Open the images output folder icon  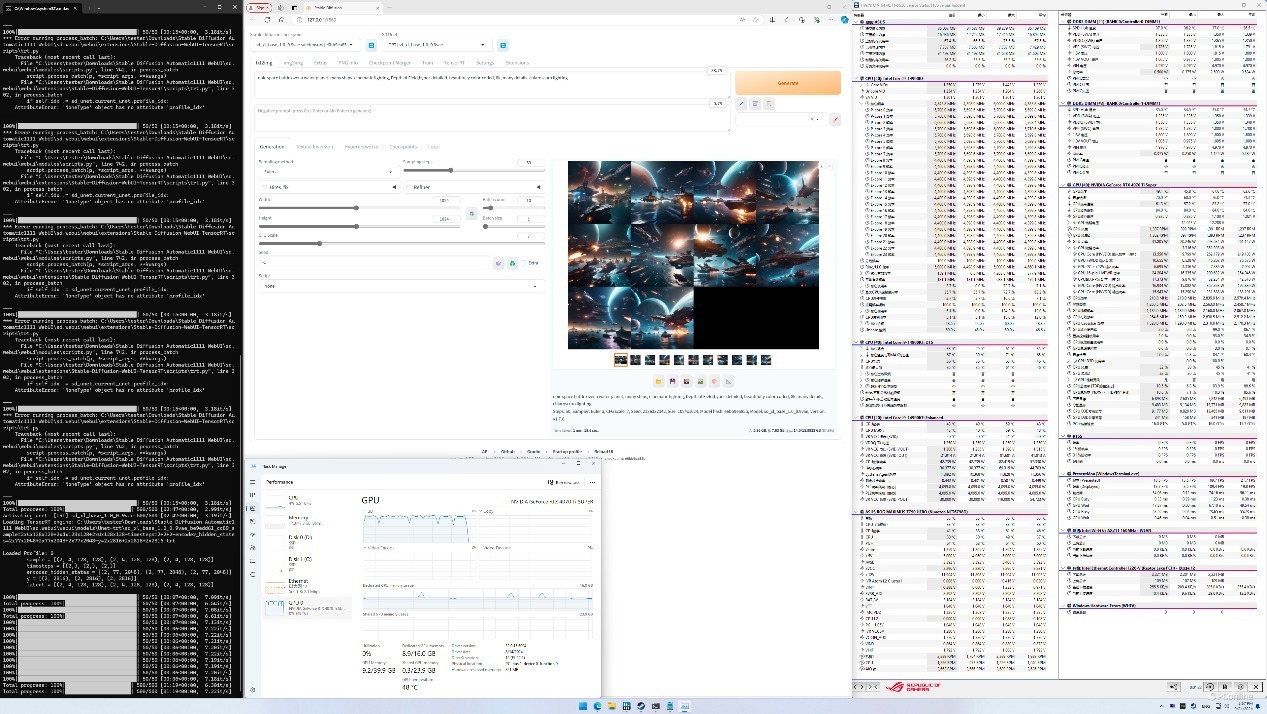pyautogui.click(x=659, y=381)
